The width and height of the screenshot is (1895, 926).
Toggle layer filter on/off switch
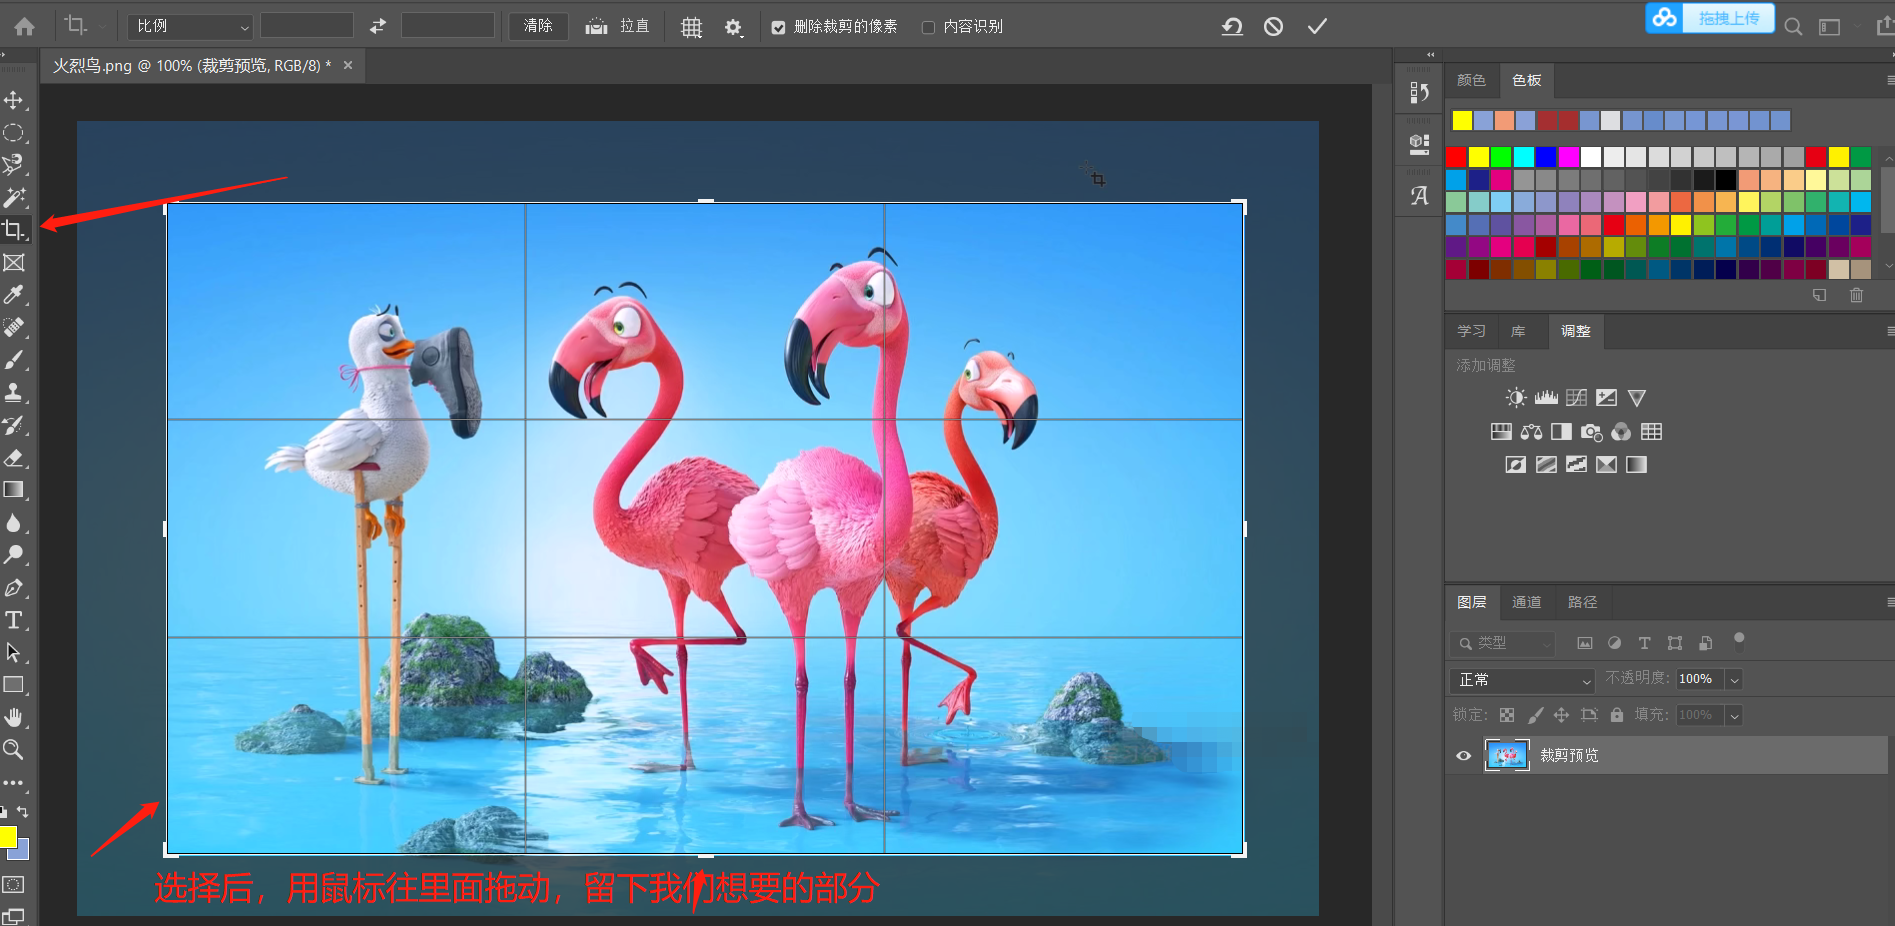click(1739, 640)
